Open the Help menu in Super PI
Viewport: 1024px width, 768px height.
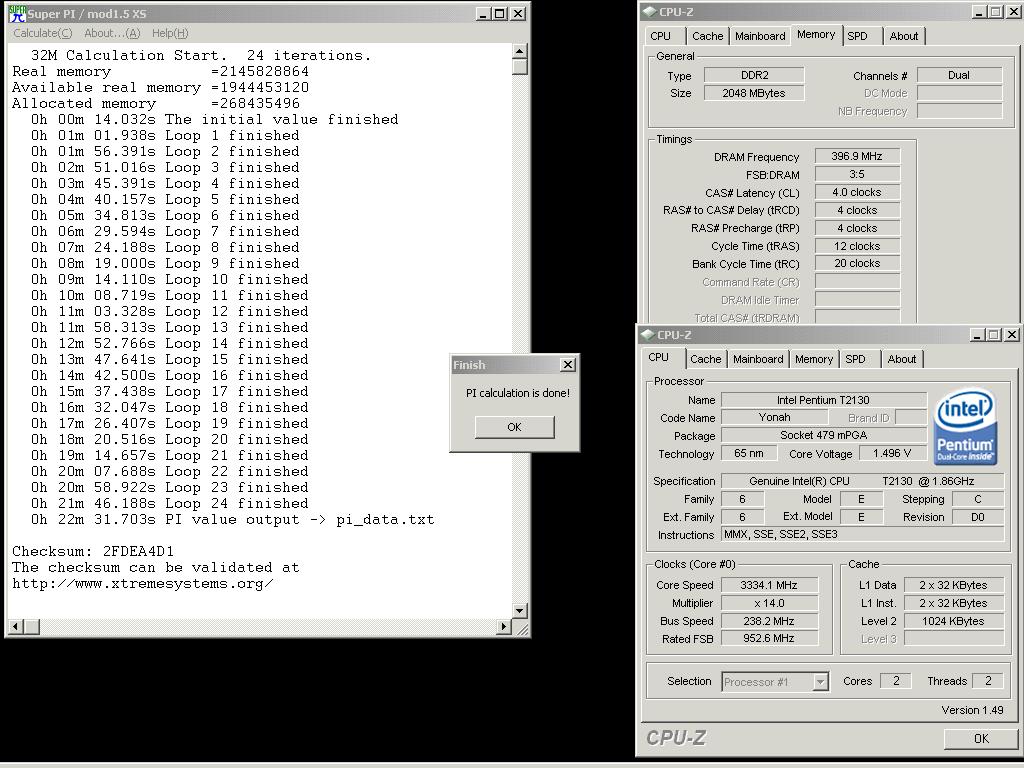click(x=170, y=33)
